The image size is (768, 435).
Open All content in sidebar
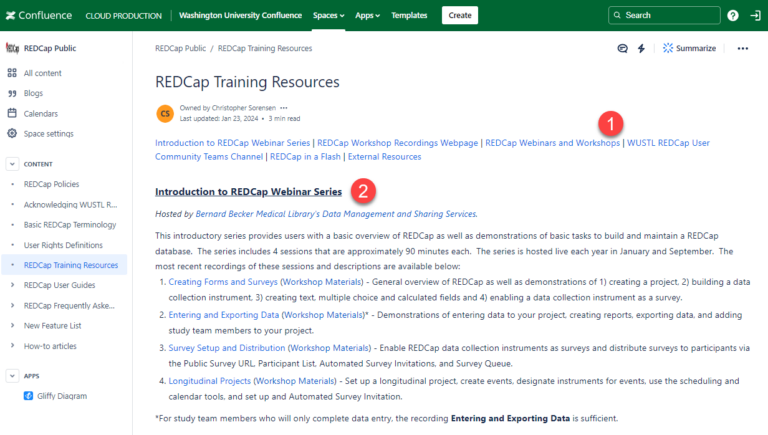click(43, 73)
